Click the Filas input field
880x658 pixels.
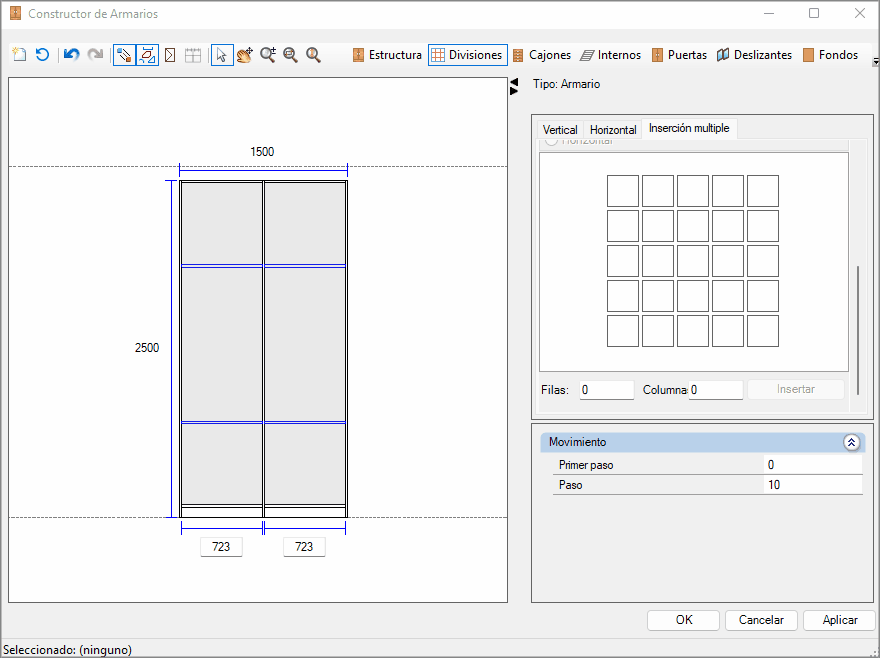607,390
